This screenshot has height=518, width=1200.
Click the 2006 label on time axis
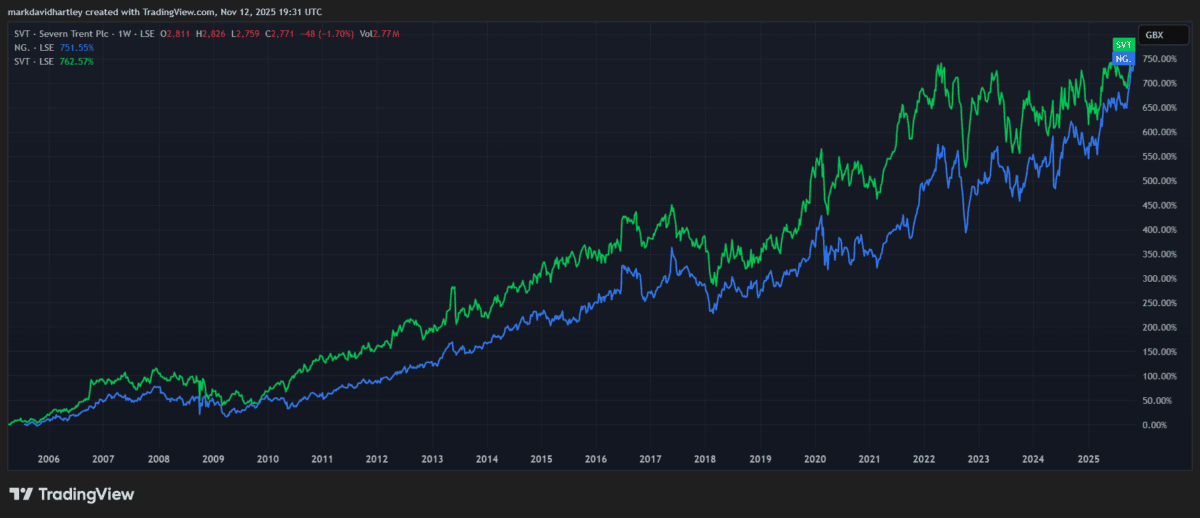click(48, 459)
